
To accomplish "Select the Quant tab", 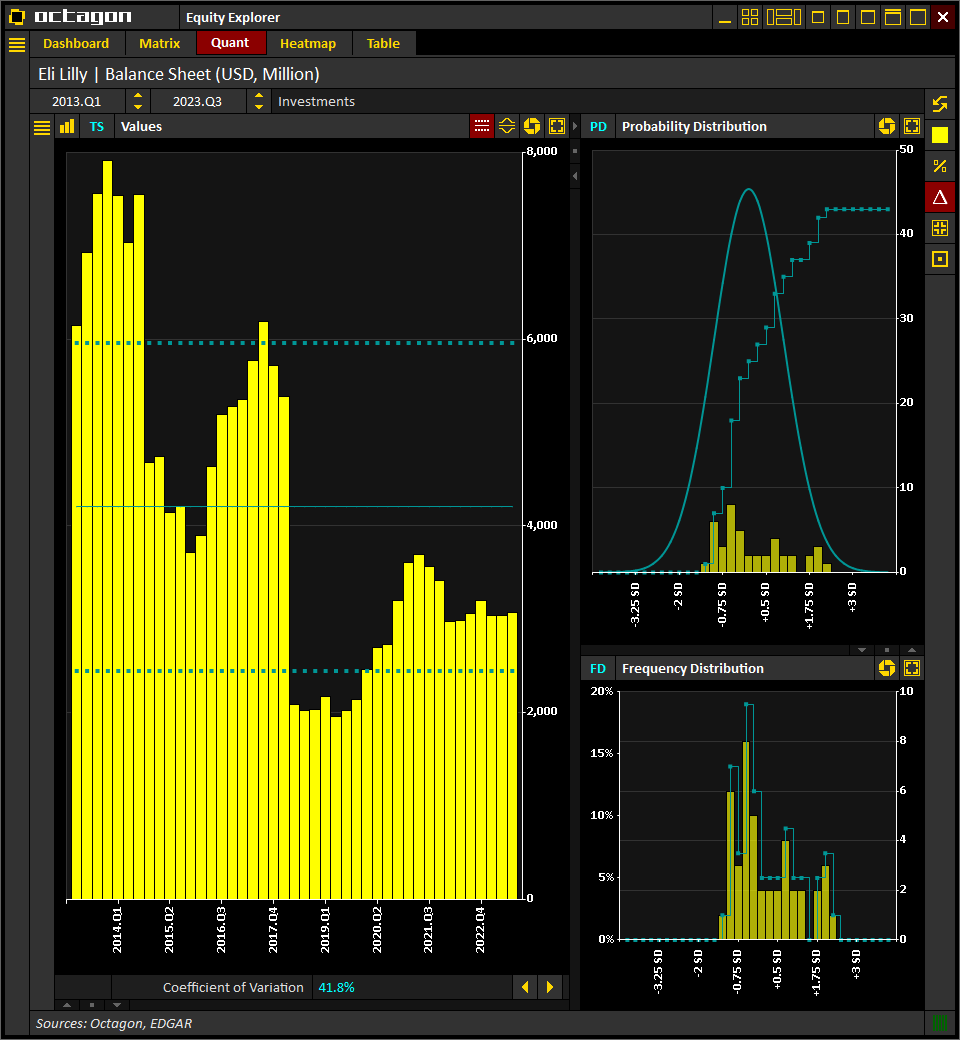I will 230,43.
